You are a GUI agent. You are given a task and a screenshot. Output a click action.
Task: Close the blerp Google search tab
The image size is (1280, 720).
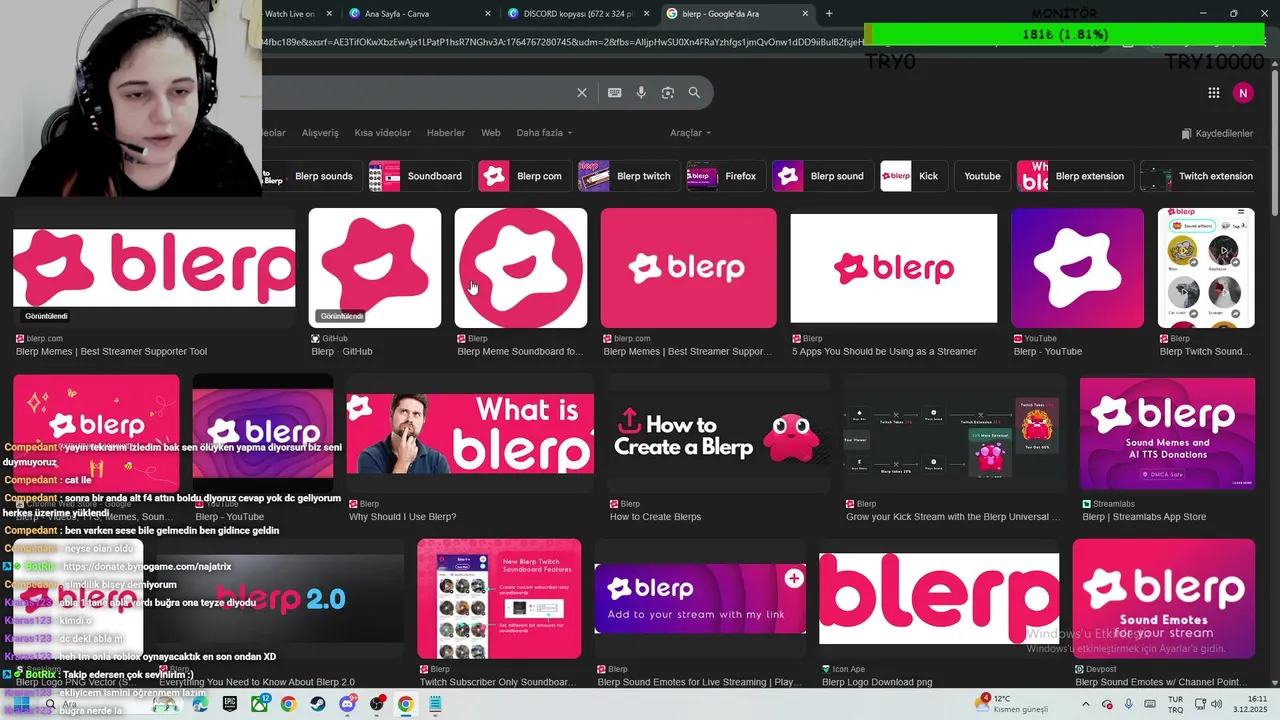click(x=805, y=14)
